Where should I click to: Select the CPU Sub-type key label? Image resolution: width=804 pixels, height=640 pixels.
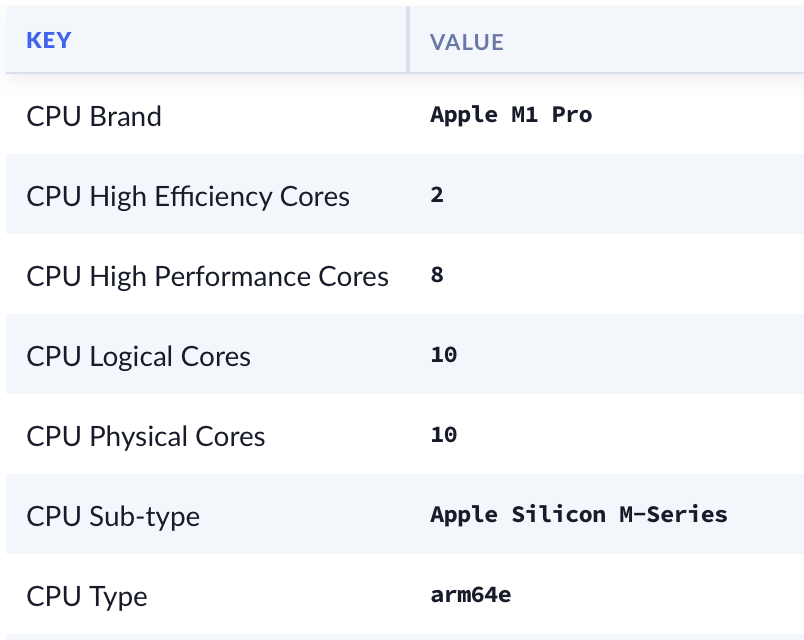(113, 516)
